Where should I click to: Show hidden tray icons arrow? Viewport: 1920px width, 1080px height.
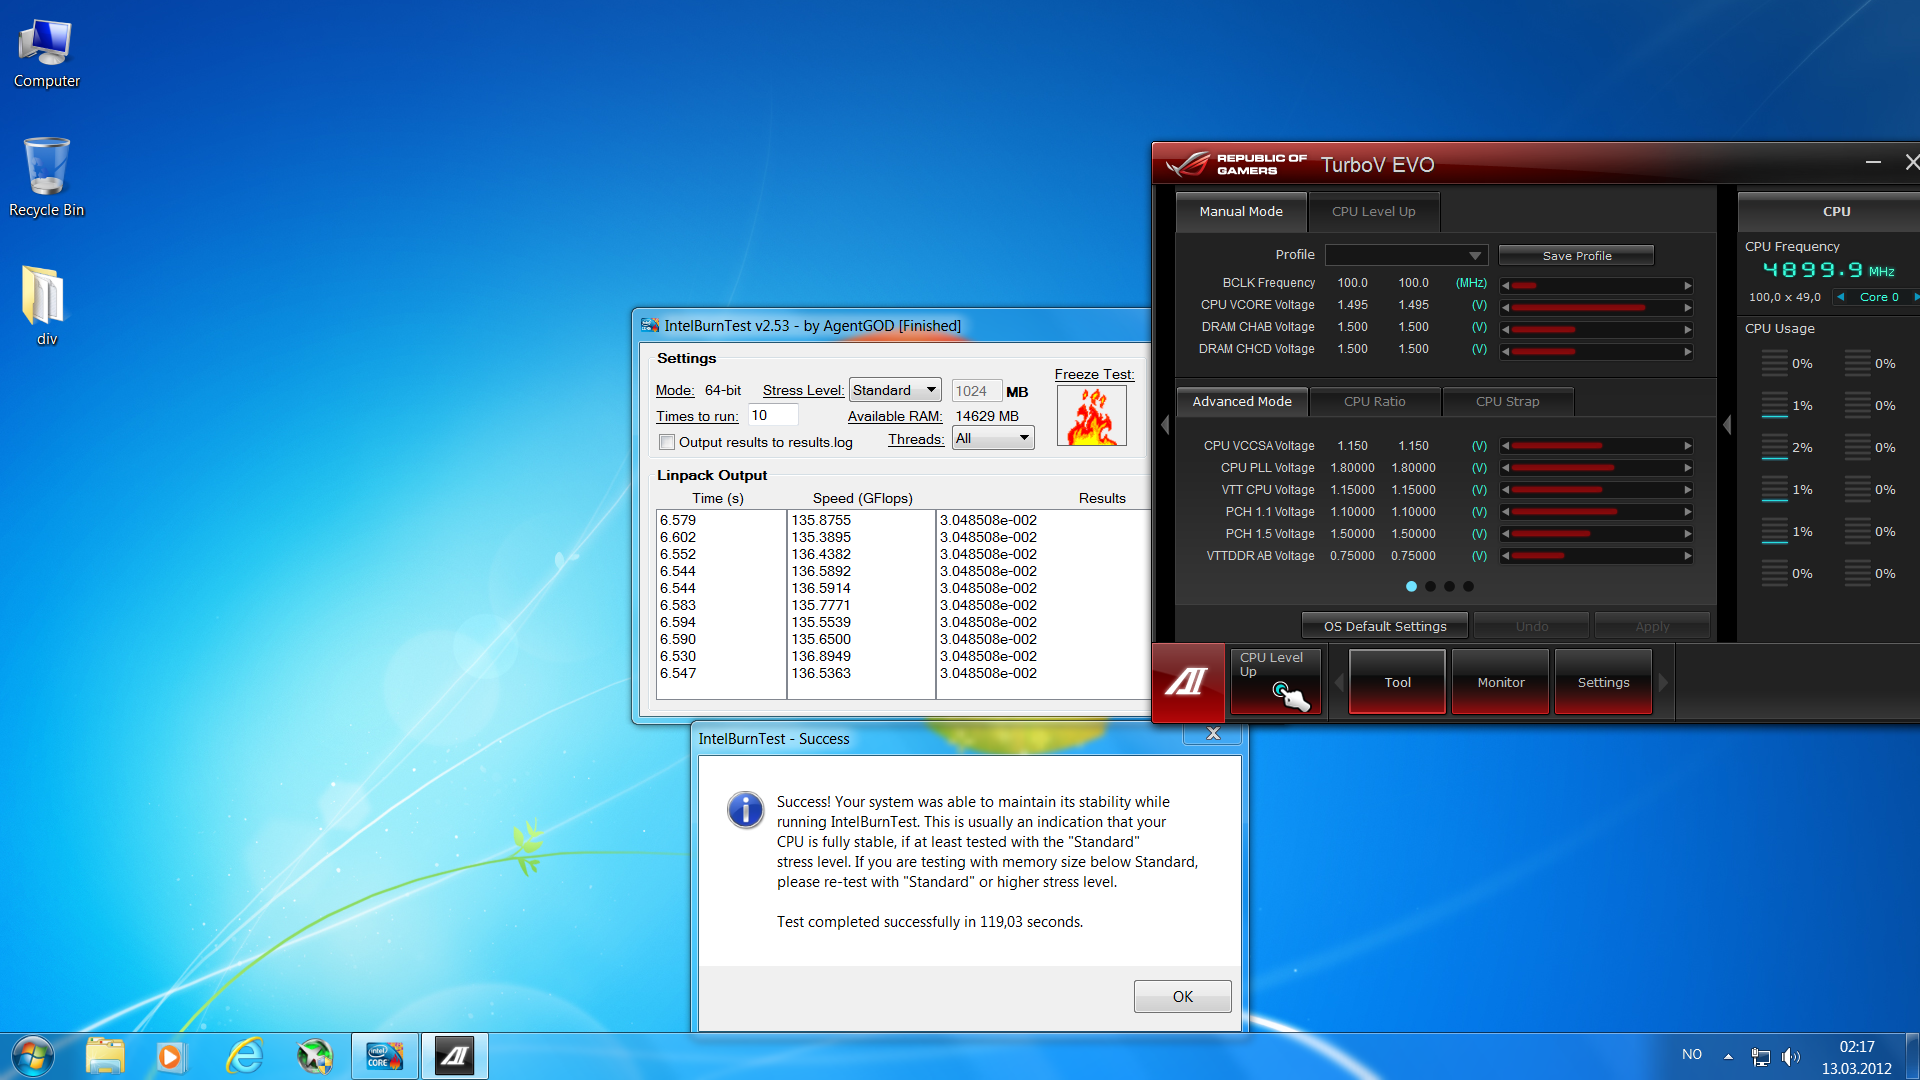tap(1728, 1056)
